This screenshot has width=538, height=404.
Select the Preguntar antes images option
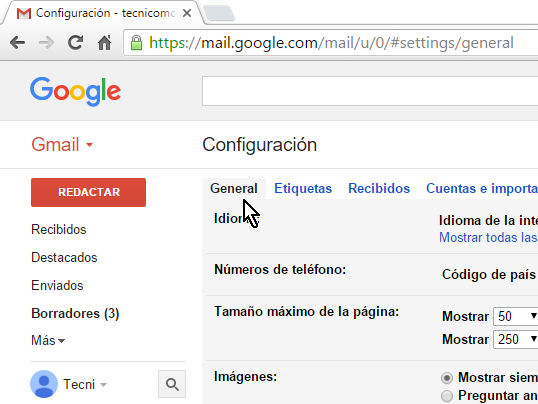click(447, 396)
